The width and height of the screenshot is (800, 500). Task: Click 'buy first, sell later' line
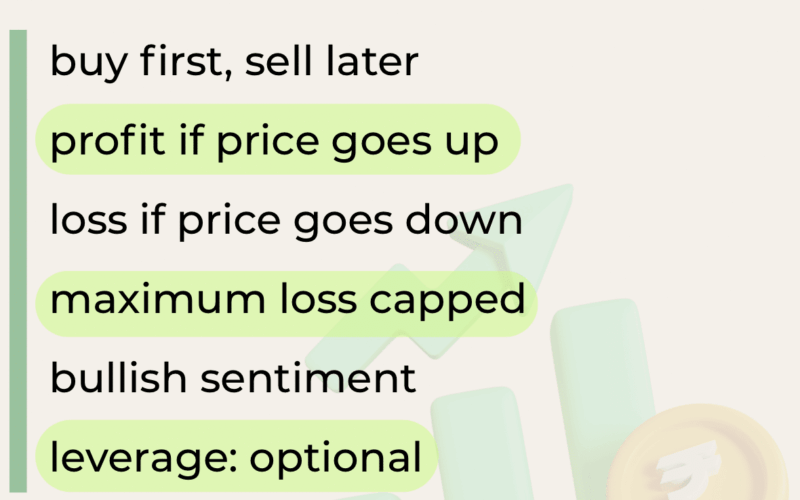tap(234, 61)
